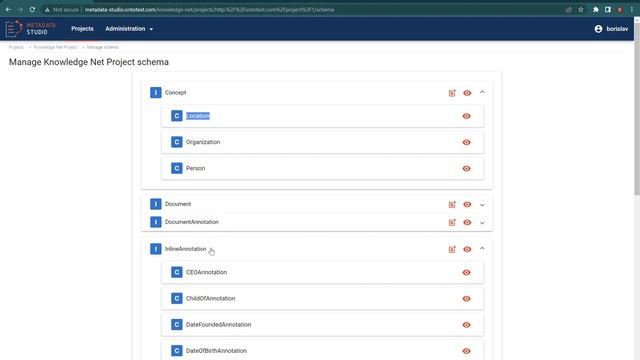Open the Projects menu item
The height and width of the screenshot is (360, 640).
[x=82, y=29]
